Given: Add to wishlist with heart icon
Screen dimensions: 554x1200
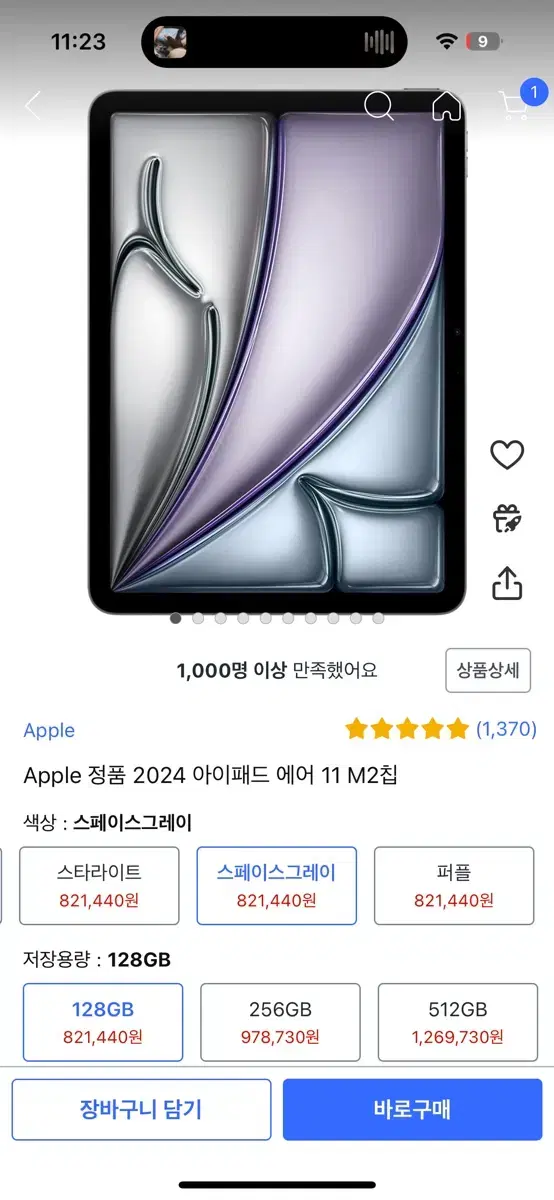Looking at the screenshot, I should (507, 455).
